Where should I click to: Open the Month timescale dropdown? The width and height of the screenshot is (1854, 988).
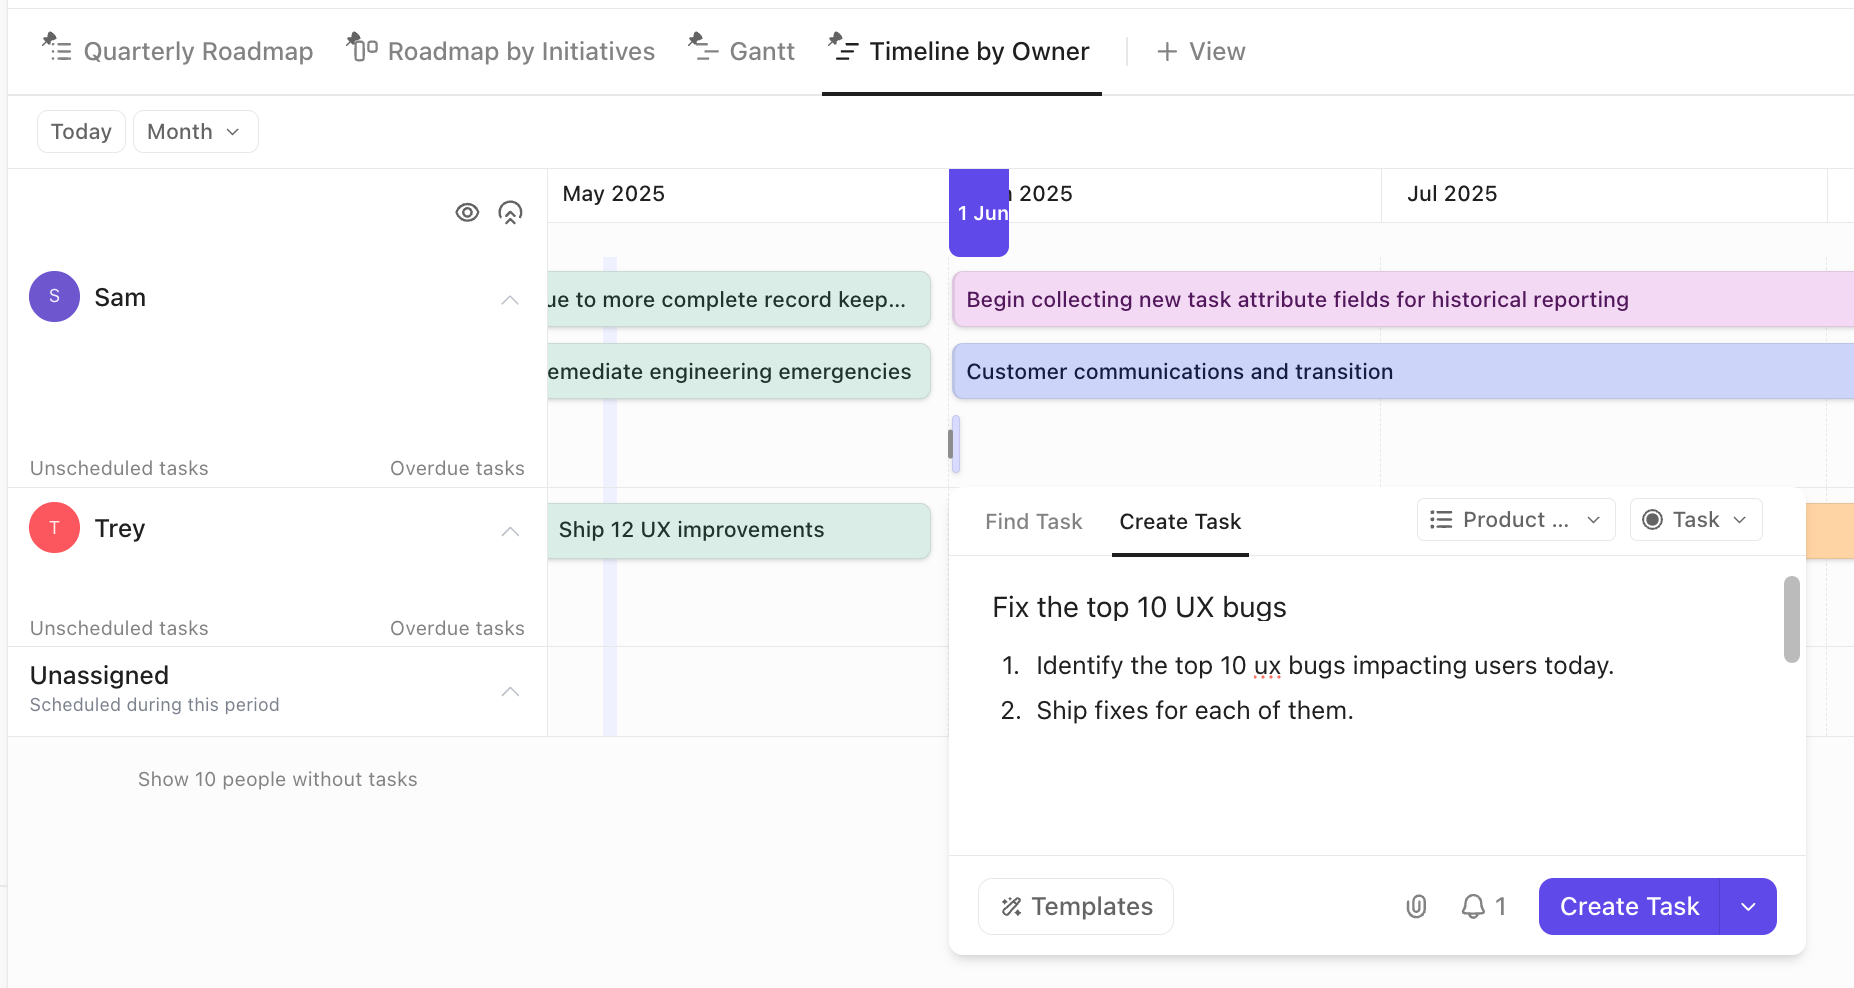click(x=195, y=132)
